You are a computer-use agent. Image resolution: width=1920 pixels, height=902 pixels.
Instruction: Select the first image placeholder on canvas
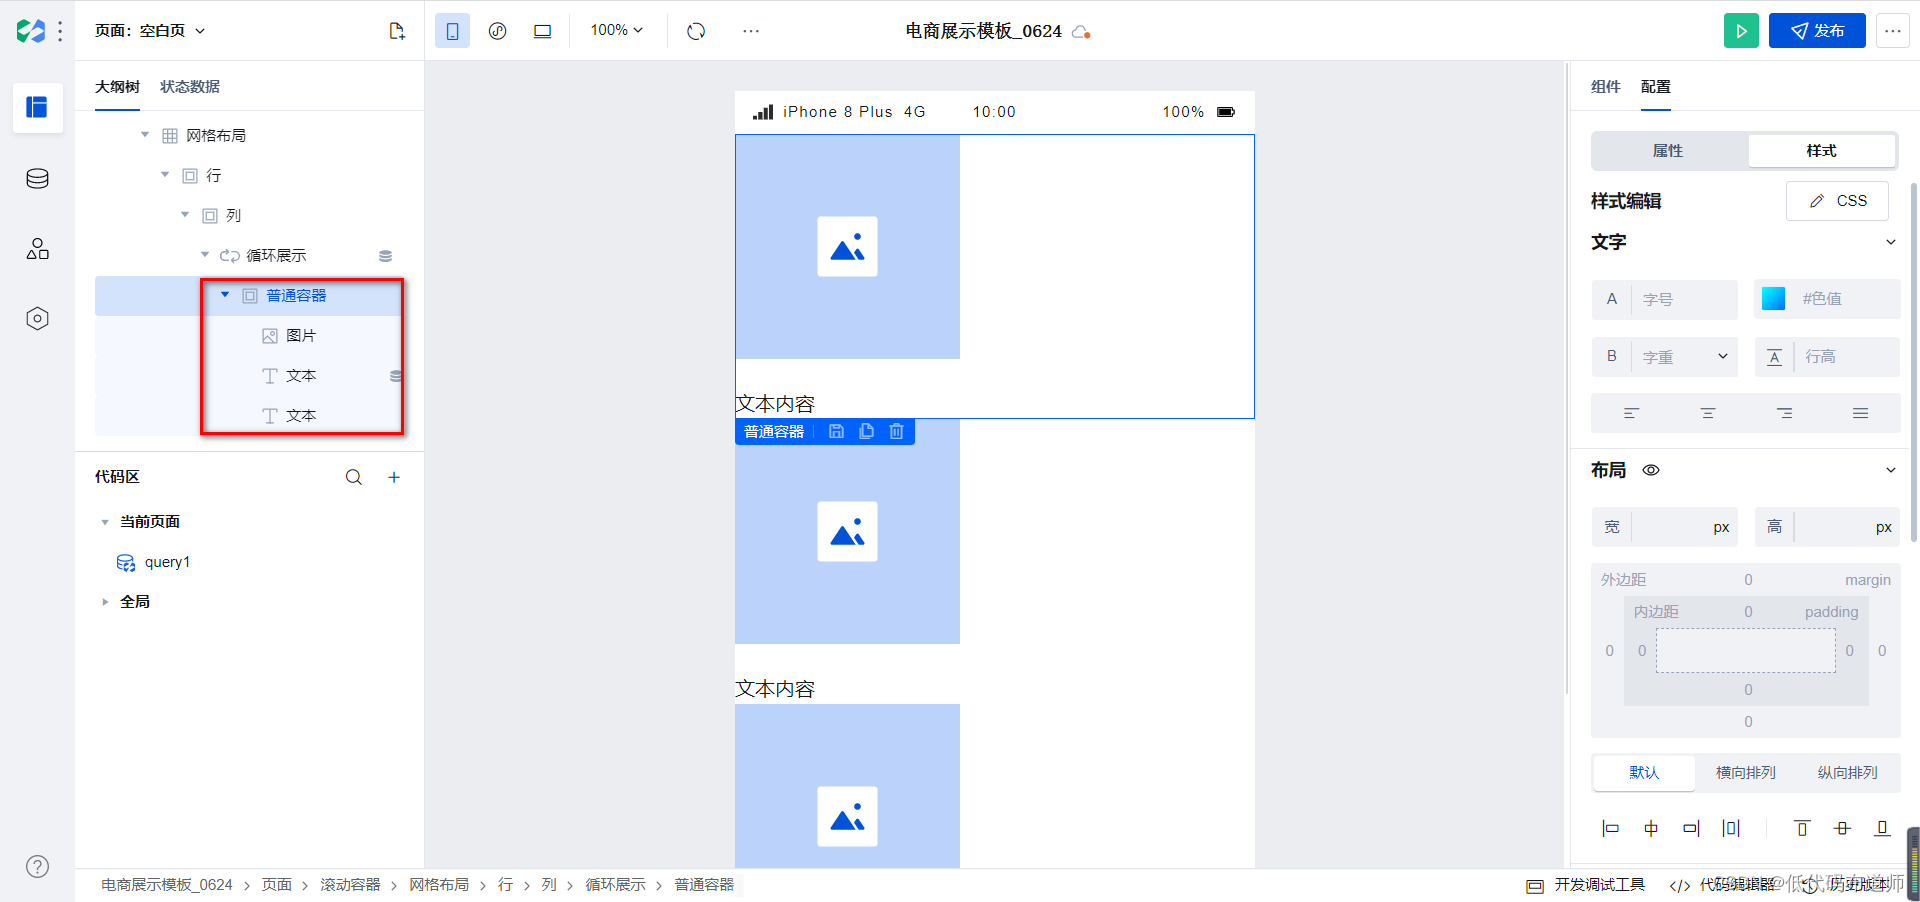coord(847,247)
